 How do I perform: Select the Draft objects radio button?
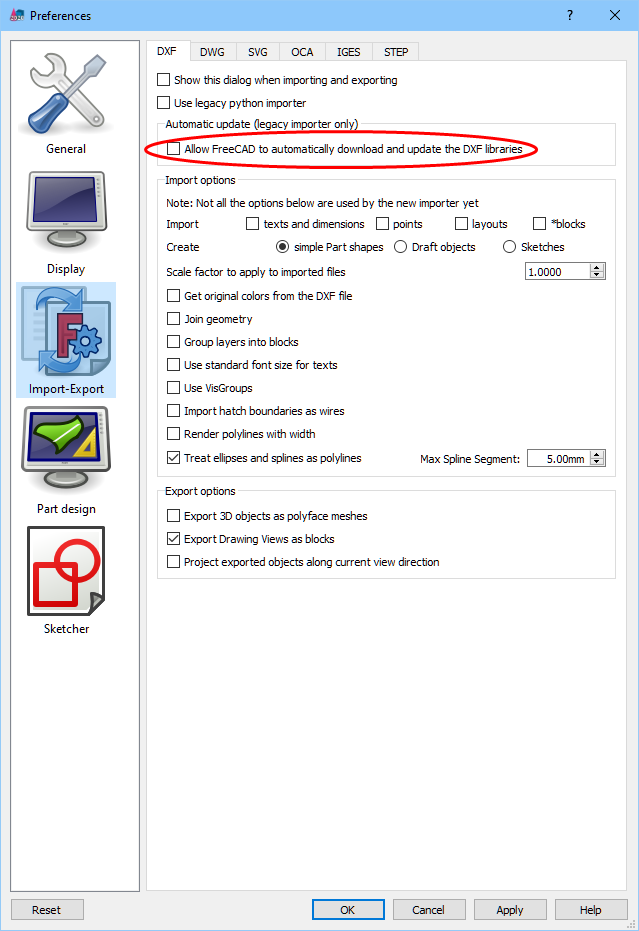[x=401, y=246]
